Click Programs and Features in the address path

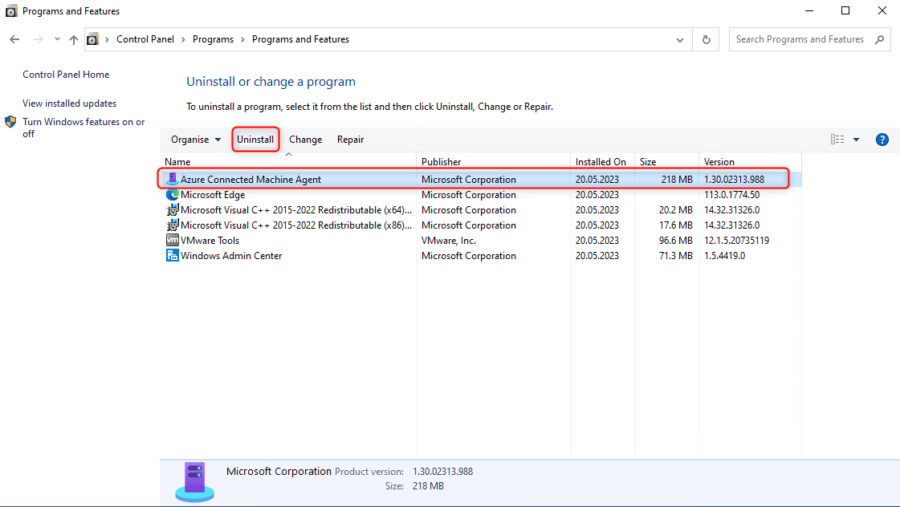[x=301, y=39]
